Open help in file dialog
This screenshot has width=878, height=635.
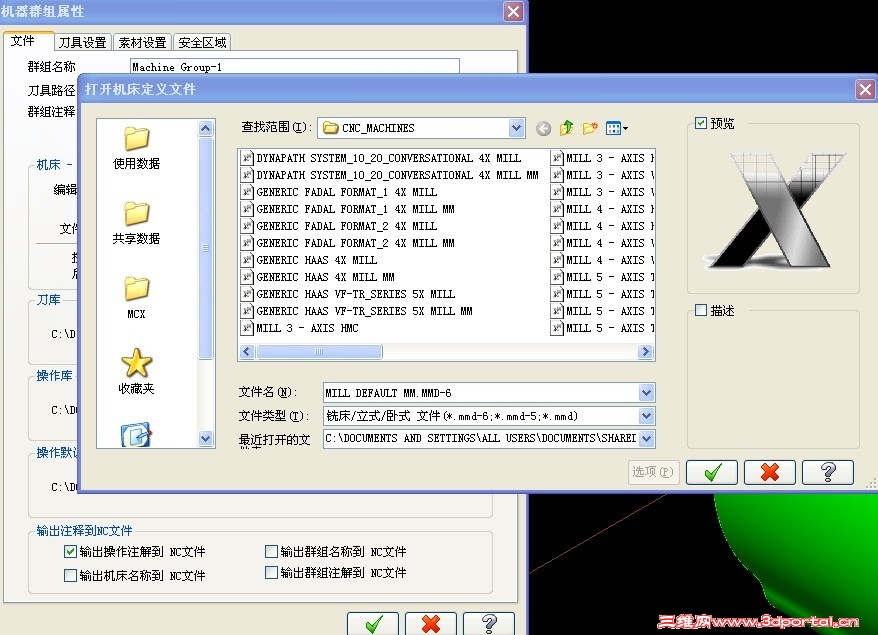[x=828, y=473]
